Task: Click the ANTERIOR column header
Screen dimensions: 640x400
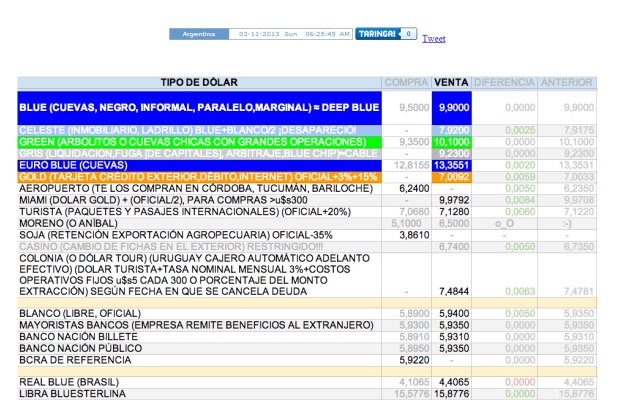Action: coord(567,82)
